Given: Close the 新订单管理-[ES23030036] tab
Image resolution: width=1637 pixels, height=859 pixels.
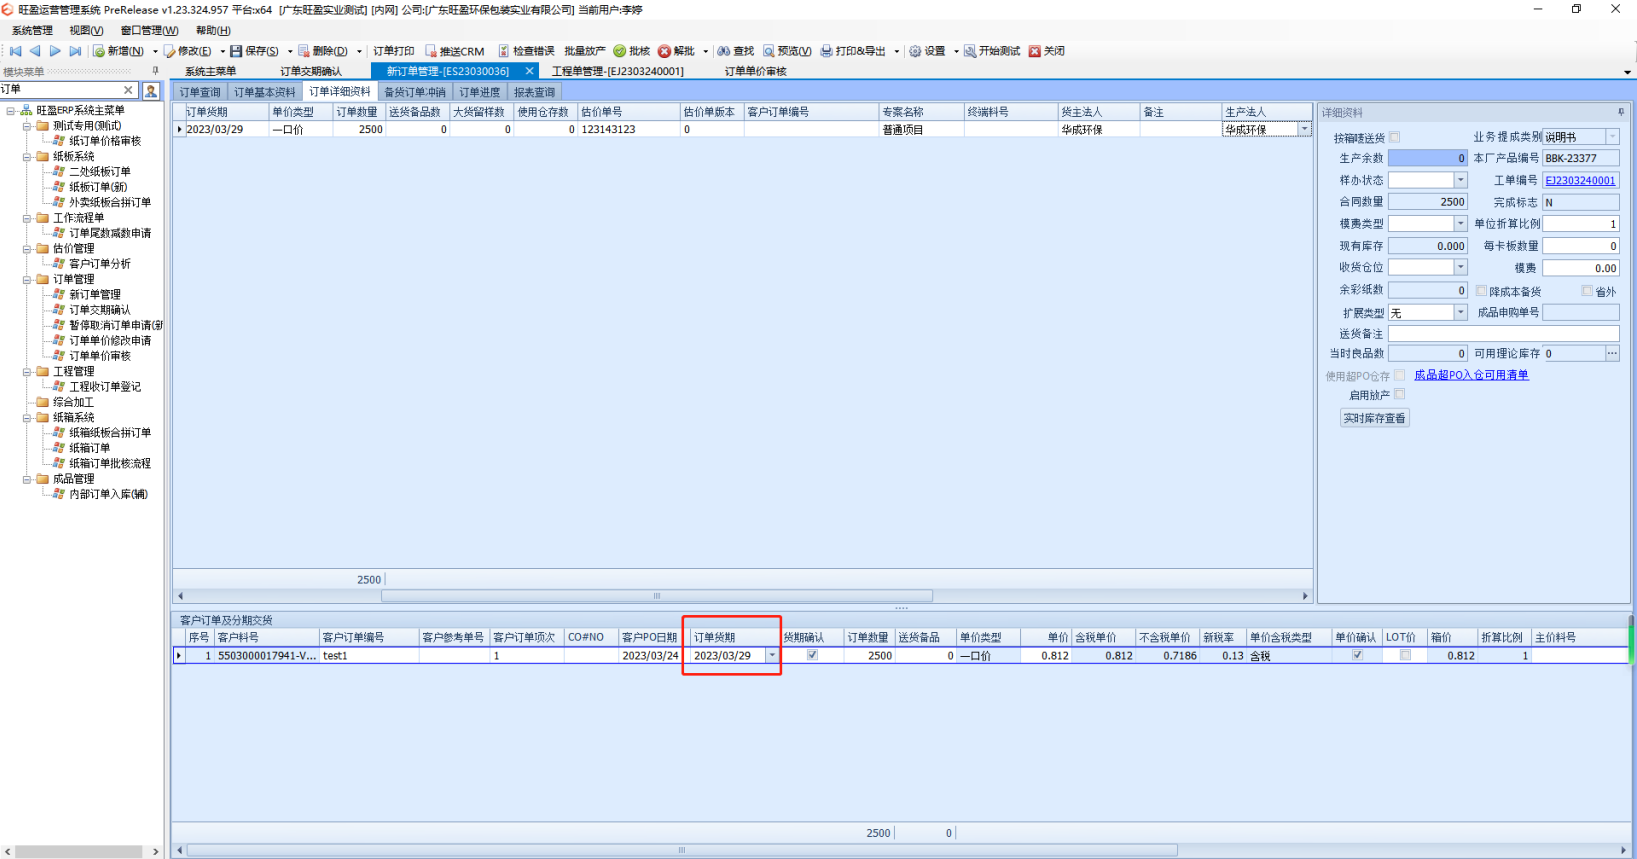Looking at the screenshot, I should coord(529,71).
